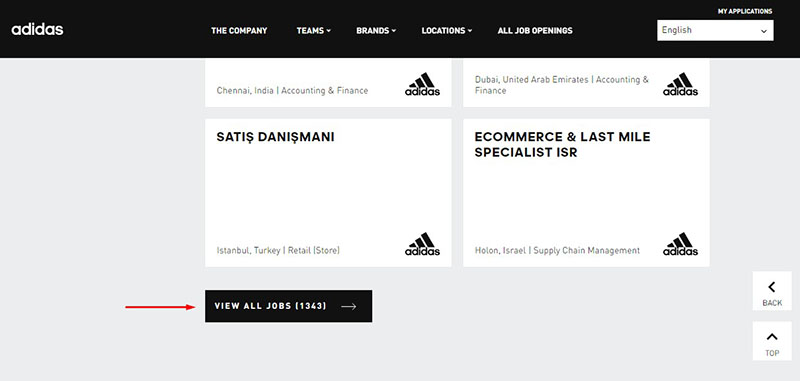This screenshot has height=381, width=800.
Task: Click the adidas logo on the Dubai job card
Action: coord(681,85)
